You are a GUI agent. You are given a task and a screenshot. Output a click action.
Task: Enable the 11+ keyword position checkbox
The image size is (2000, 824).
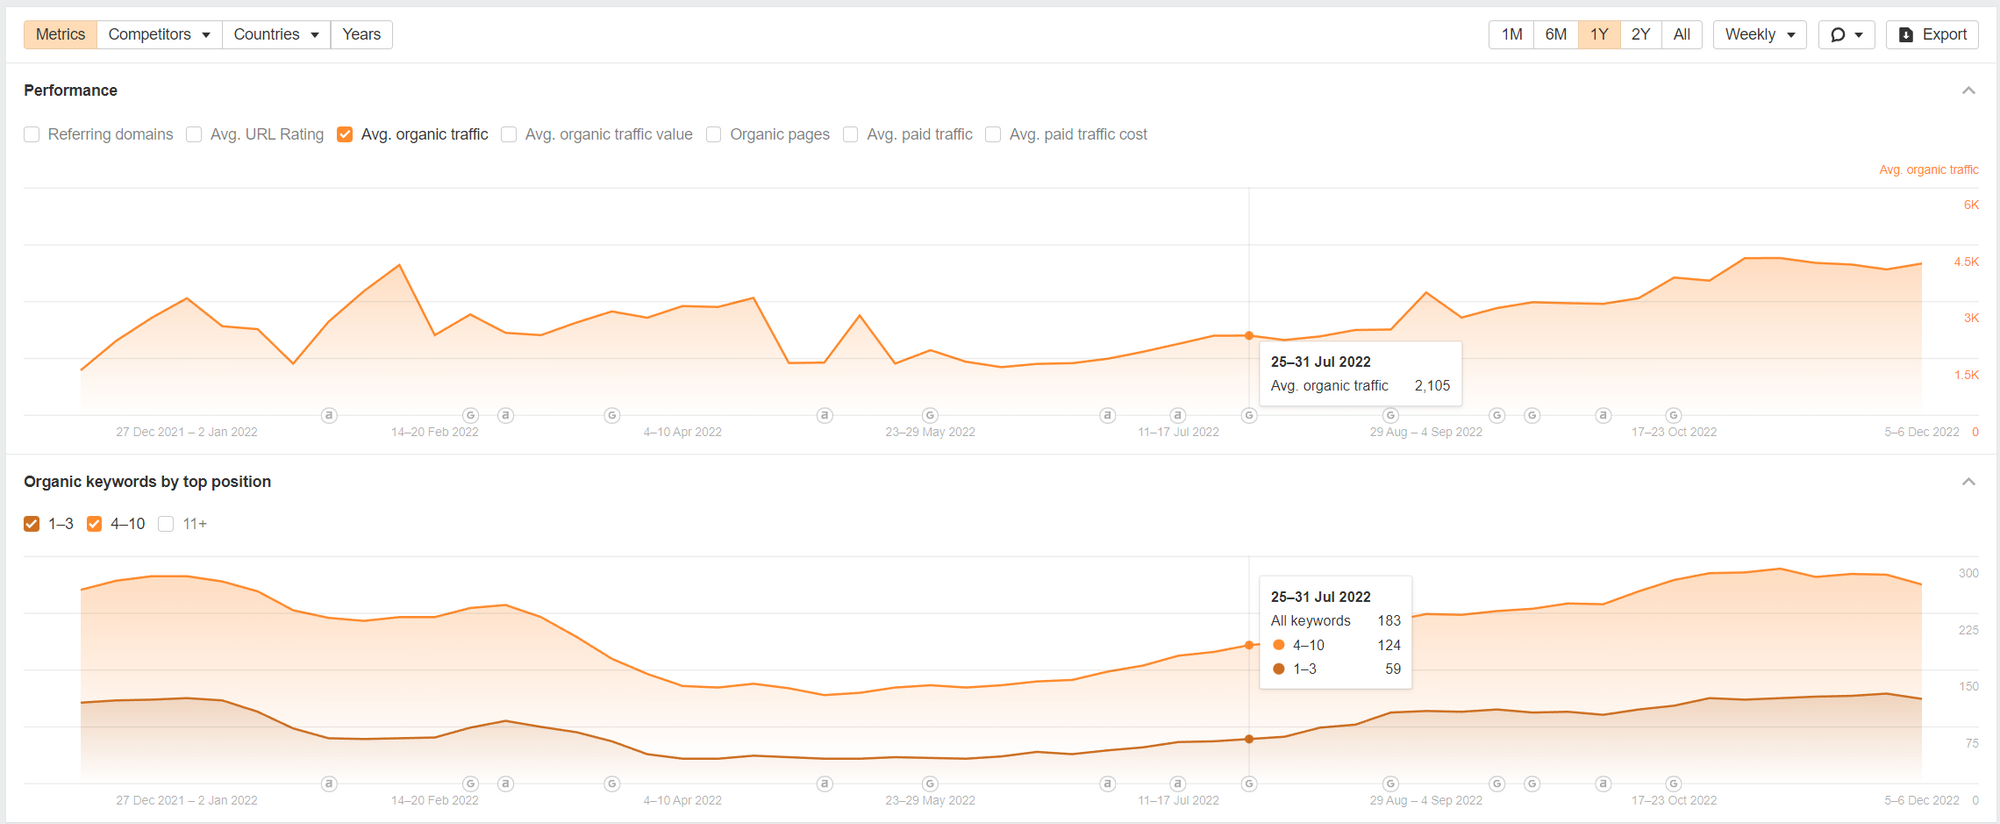[x=166, y=524]
